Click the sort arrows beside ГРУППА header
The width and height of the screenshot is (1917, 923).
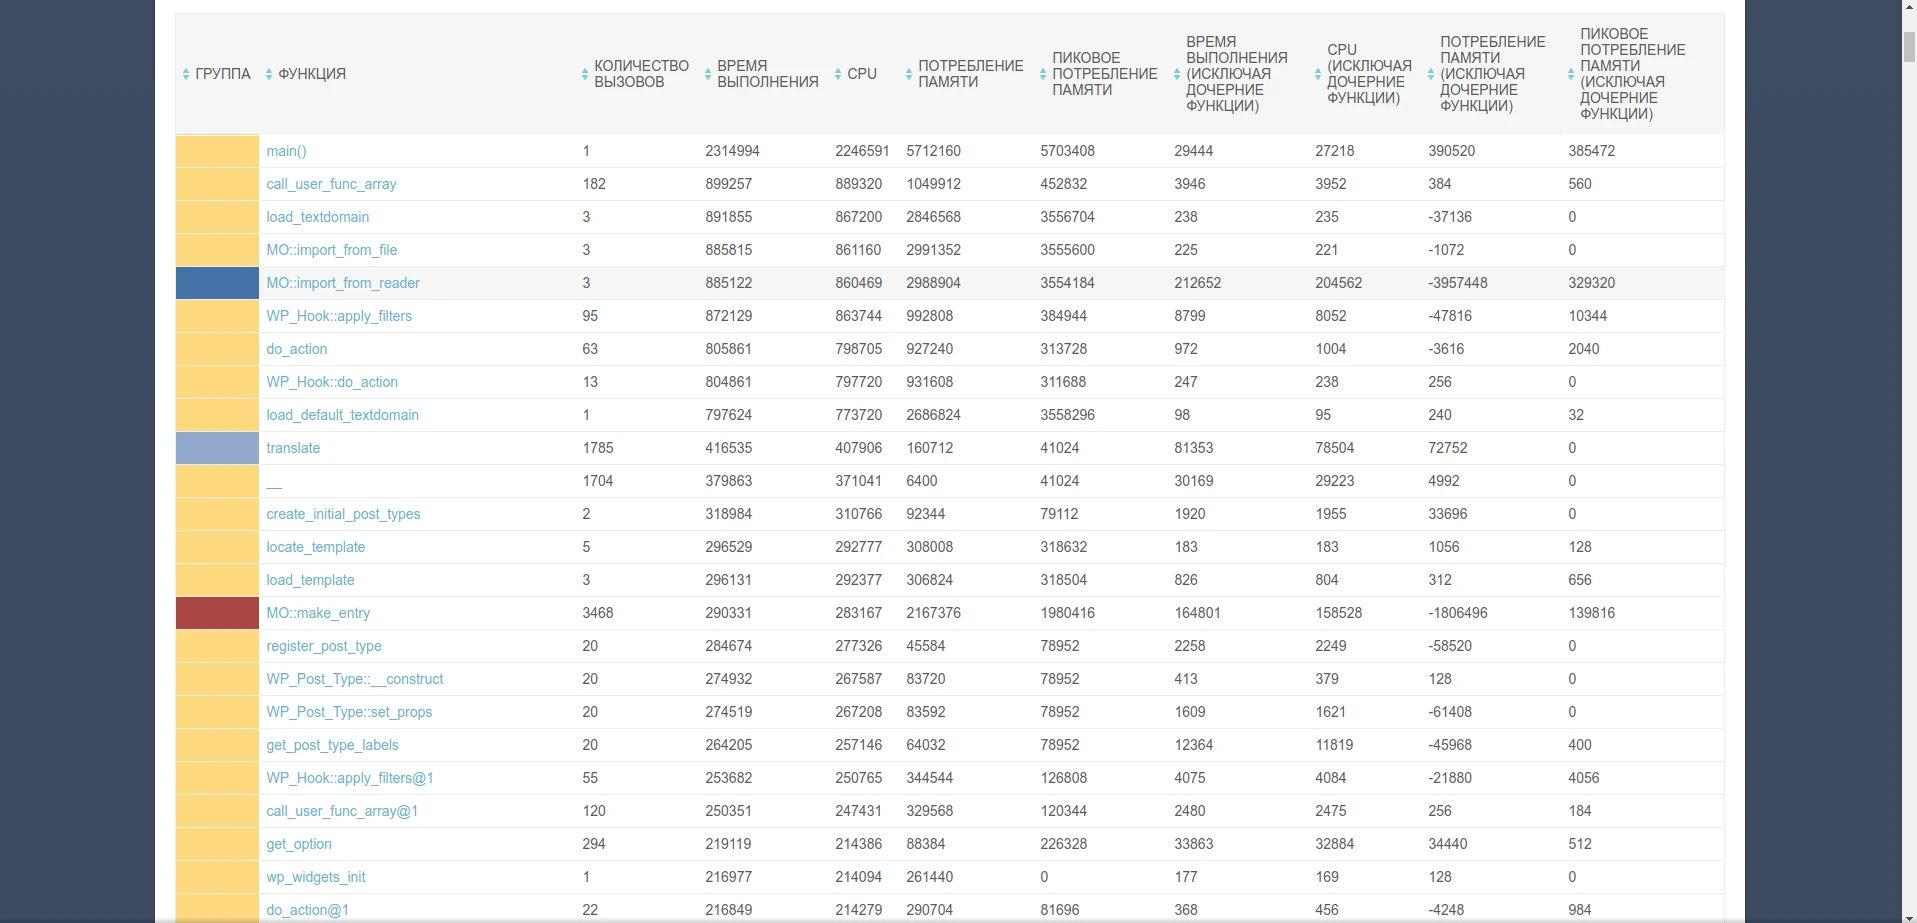pos(186,74)
